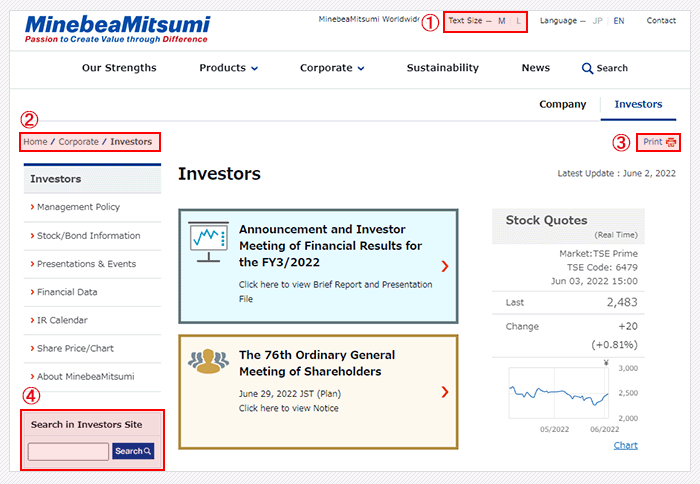Click the Last price value 2,483
This screenshot has width=700, height=484.
[622, 302]
